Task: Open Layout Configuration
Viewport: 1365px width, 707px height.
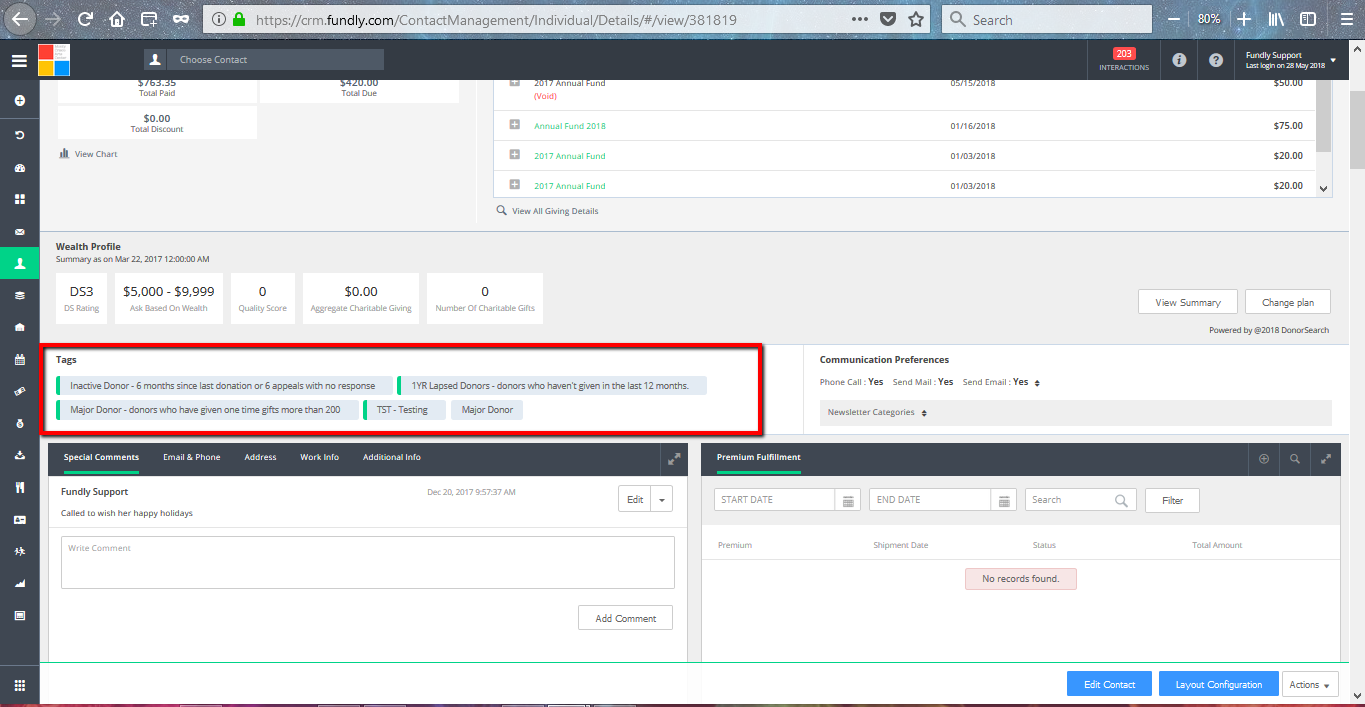Action: pyautogui.click(x=1219, y=684)
